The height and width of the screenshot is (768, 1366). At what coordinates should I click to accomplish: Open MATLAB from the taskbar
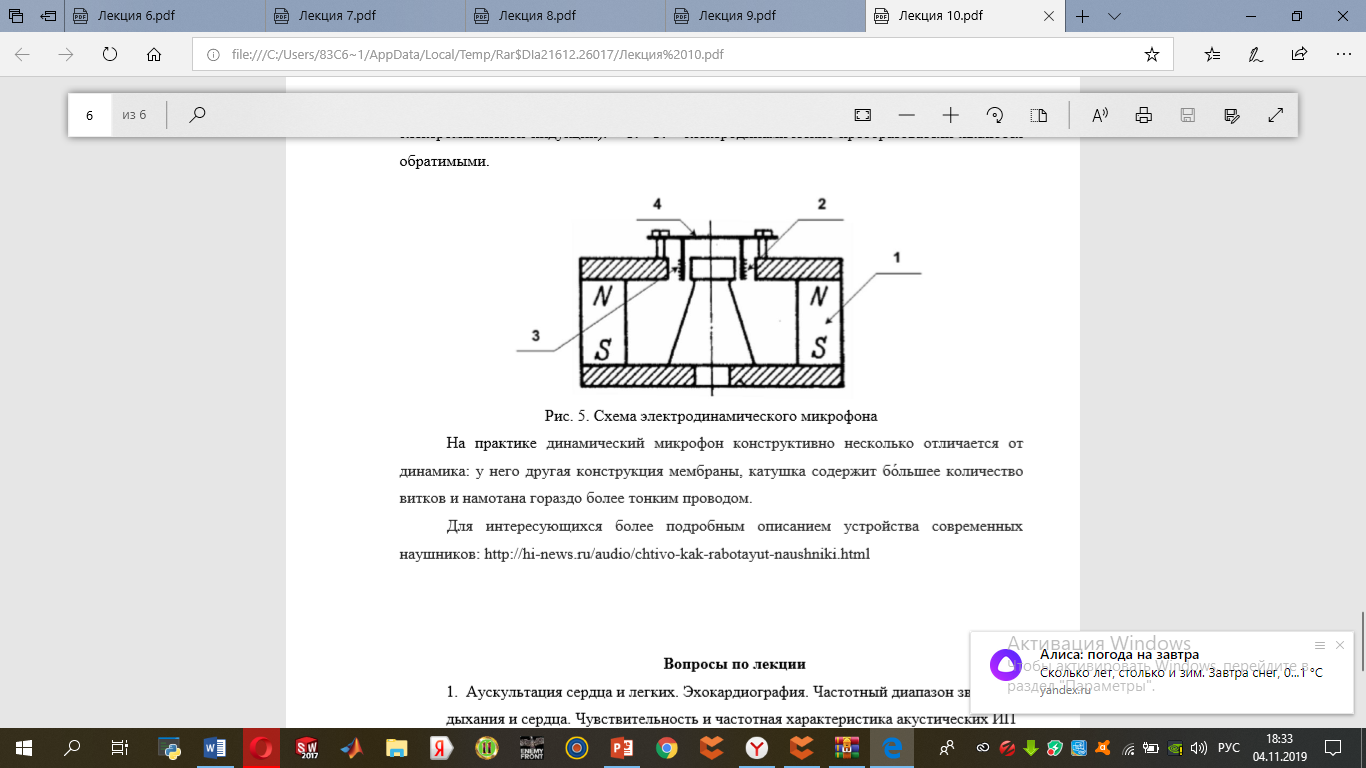coord(352,747)
